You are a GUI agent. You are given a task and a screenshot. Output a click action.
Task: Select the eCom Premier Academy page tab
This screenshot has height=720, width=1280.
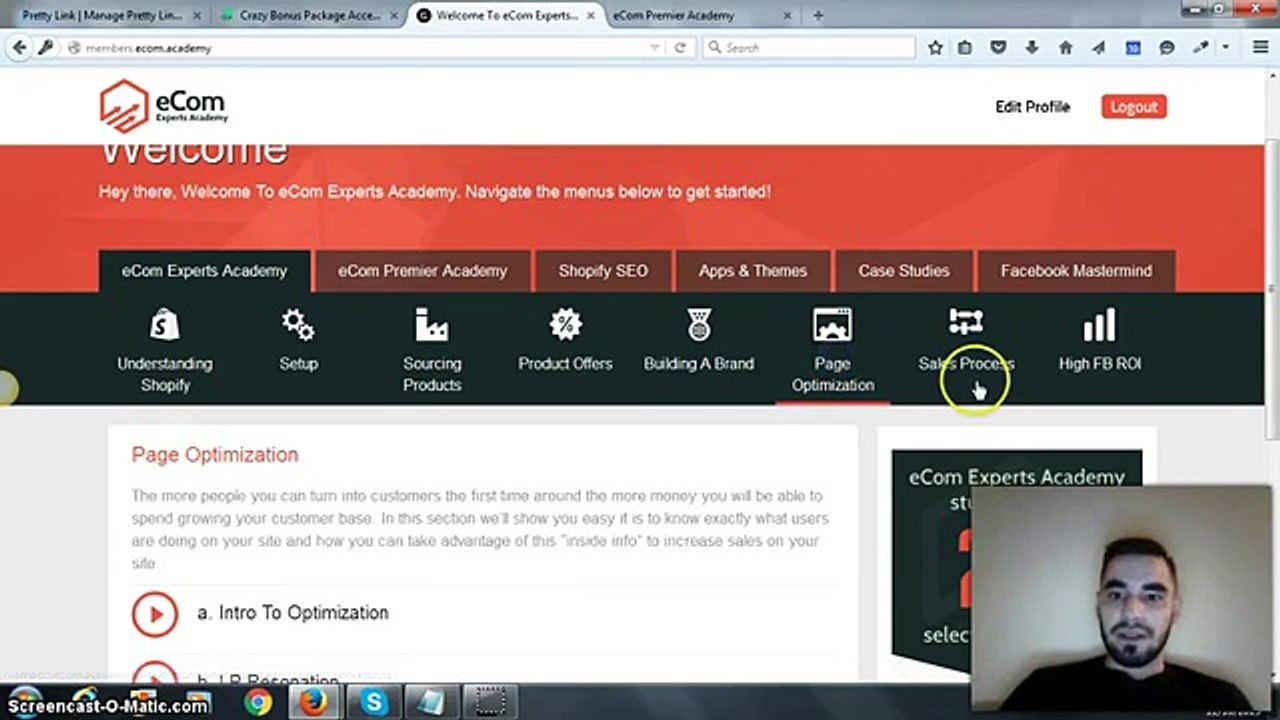[422, 271]
